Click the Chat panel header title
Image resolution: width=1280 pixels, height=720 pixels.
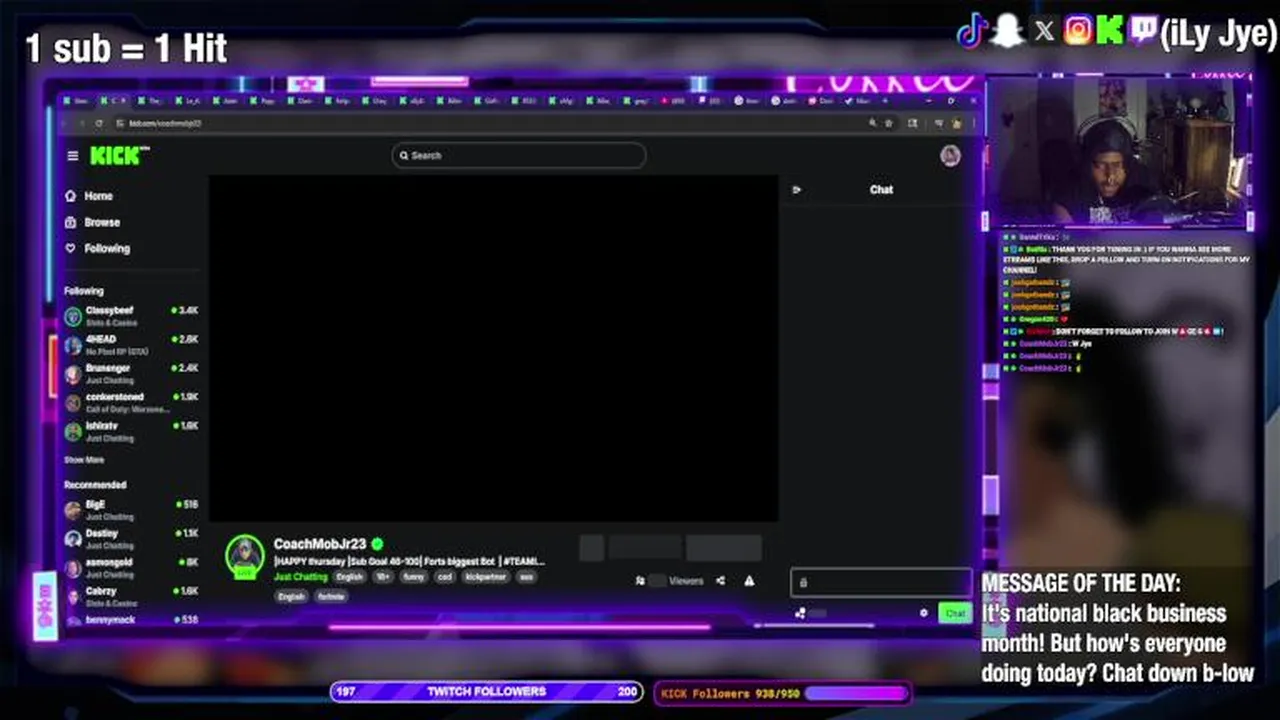(x=881, y=189)
